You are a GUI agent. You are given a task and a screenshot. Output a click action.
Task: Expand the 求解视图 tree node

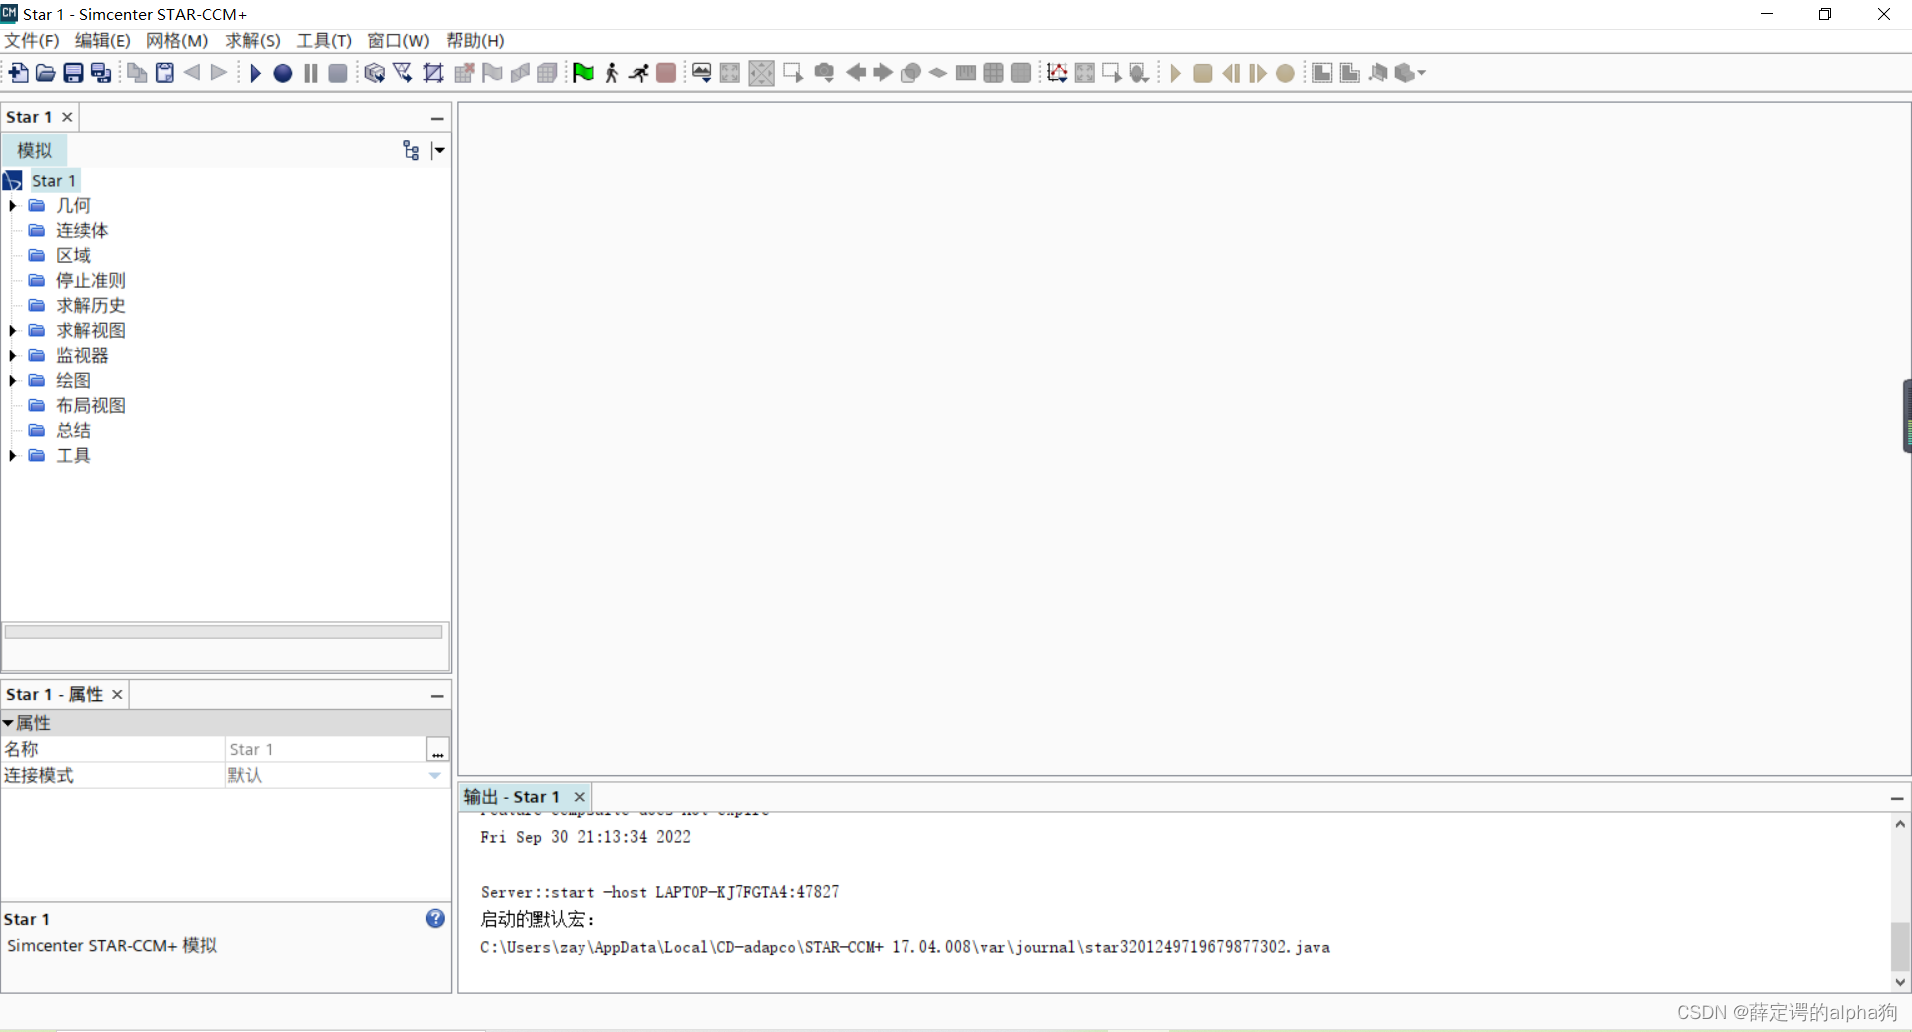tap(13, 330)
